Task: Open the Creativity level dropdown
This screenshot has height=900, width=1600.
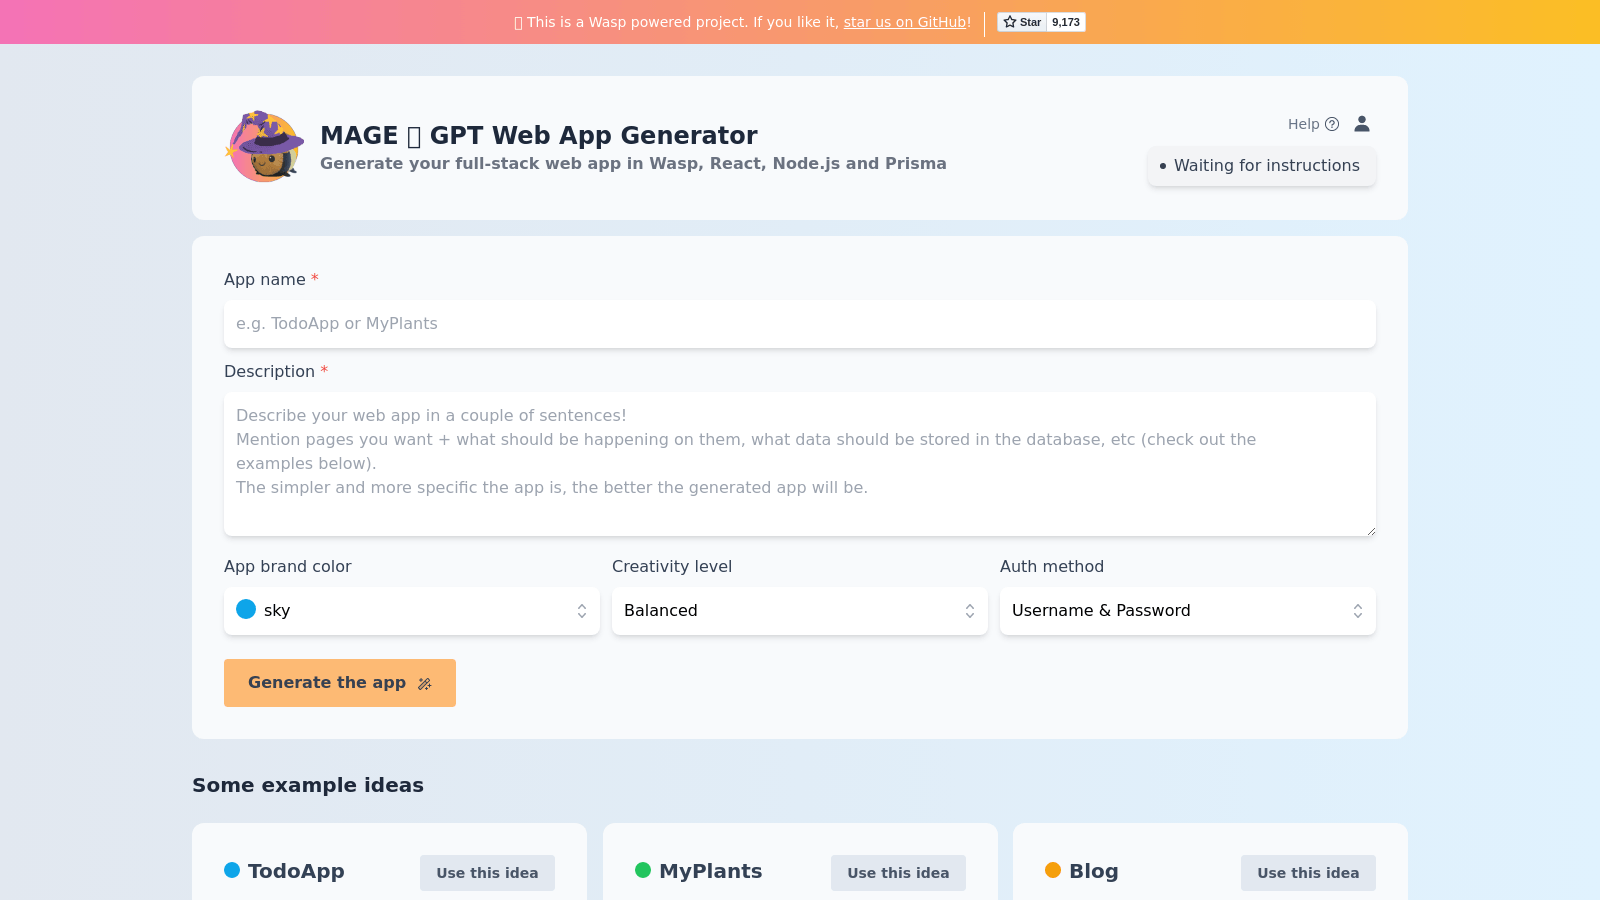Action: pos(800,611)
